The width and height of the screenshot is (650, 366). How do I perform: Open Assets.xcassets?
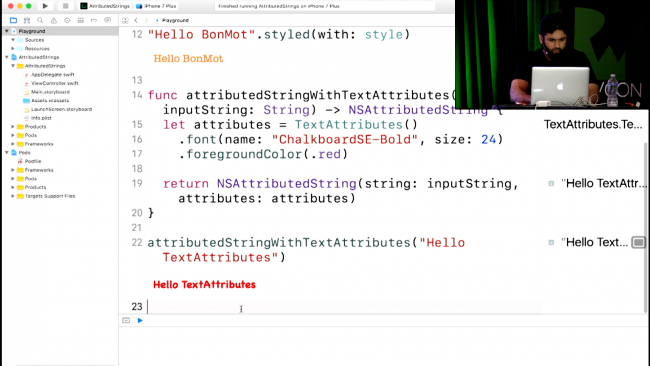(x=50, y=101)
